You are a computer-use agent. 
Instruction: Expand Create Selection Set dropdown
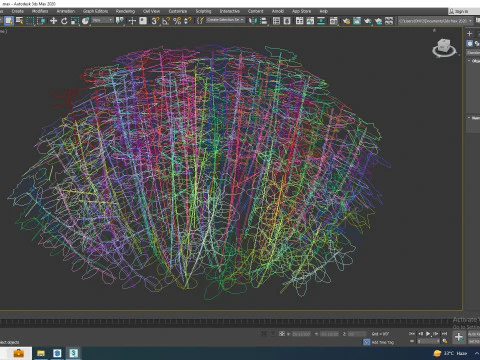click(x=225, y=20)
